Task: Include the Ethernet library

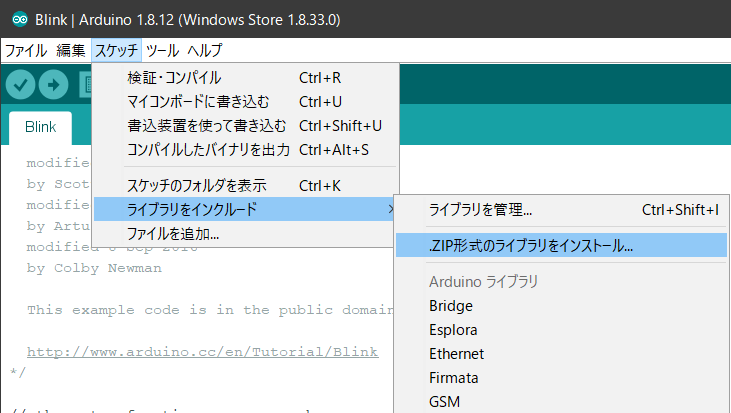Action: pyautogui.click(x=561, y=354)
